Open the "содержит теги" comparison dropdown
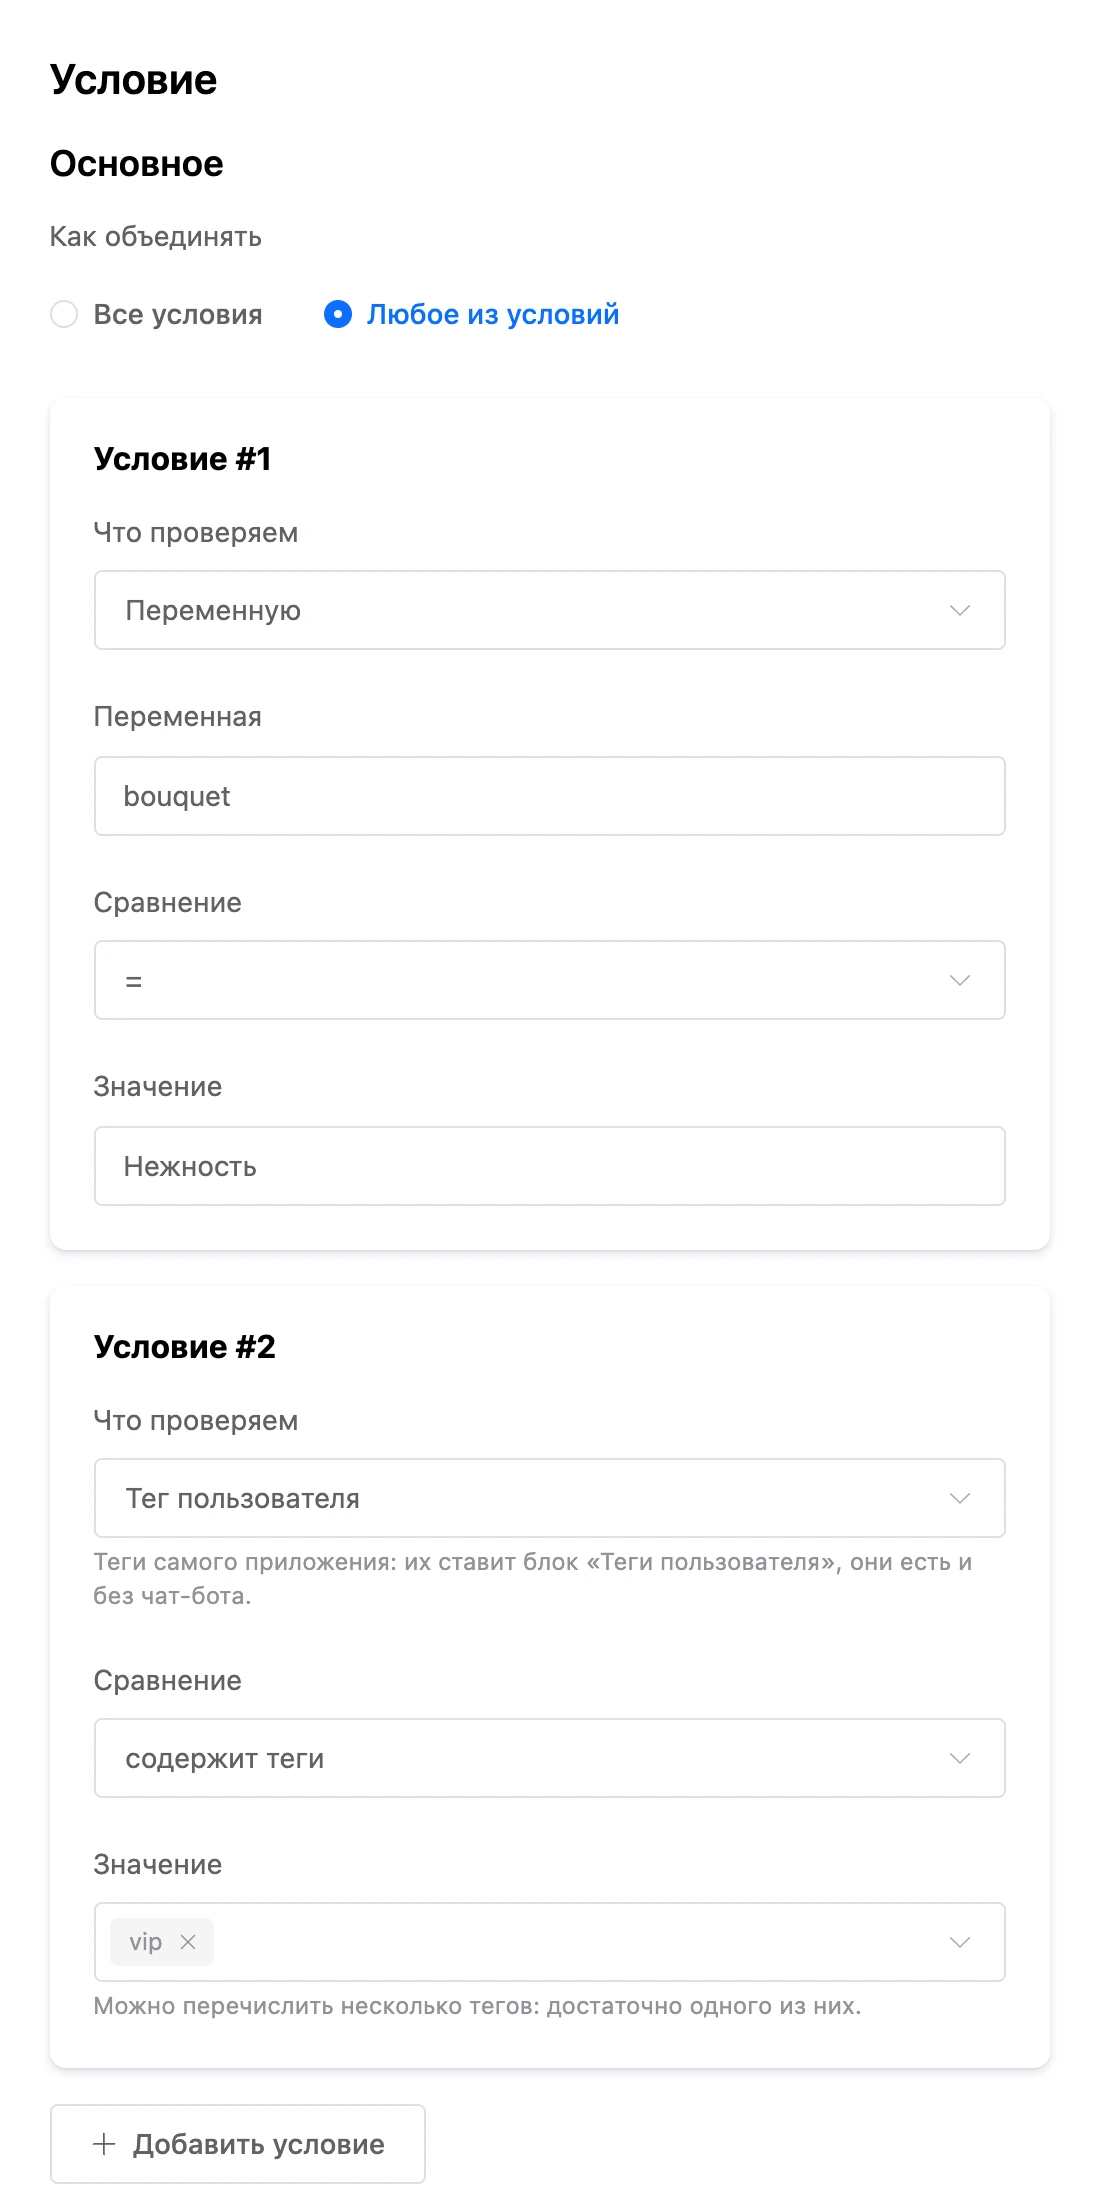This screenshot has height=2206, width=1110. 549,1758
